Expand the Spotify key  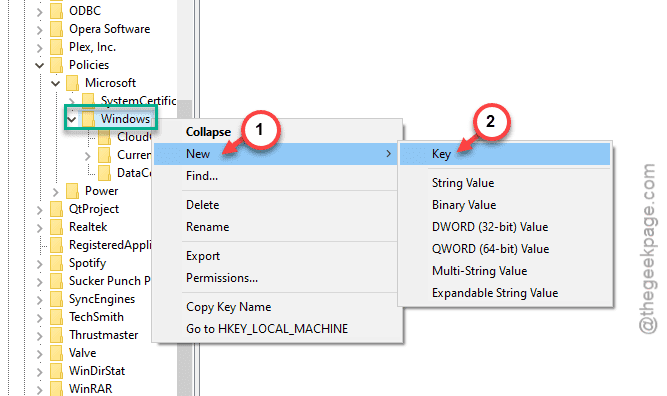pyautogui.click(x=40, y=264)
